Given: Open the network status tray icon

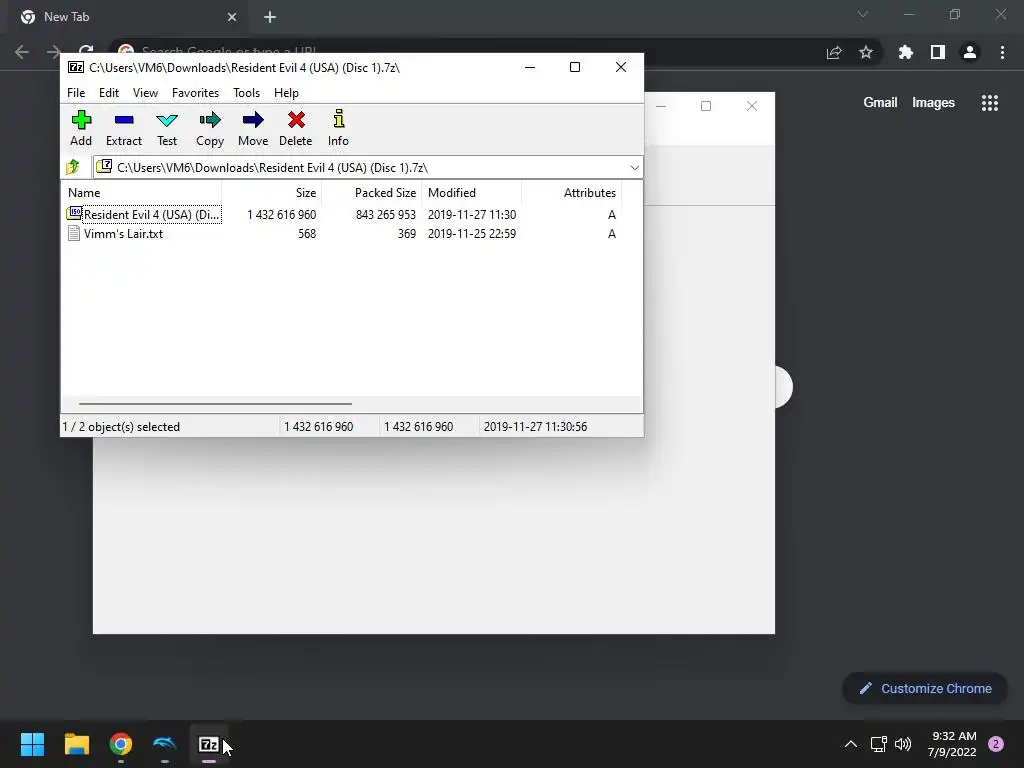Looking at the screenshot, I should 879,744.
